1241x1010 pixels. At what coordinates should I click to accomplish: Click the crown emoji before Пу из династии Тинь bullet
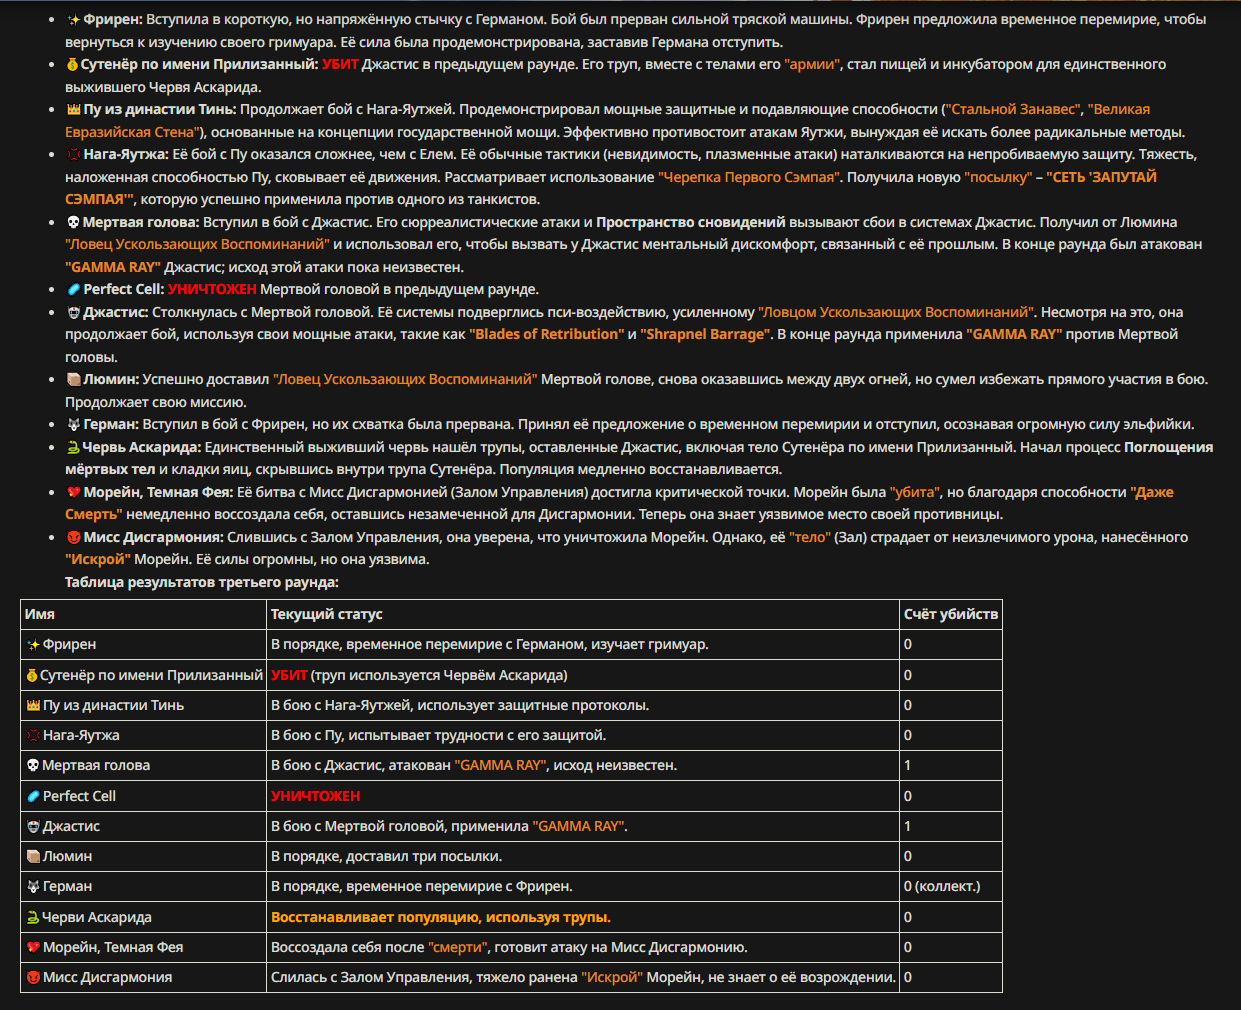[x=73, y=110]
